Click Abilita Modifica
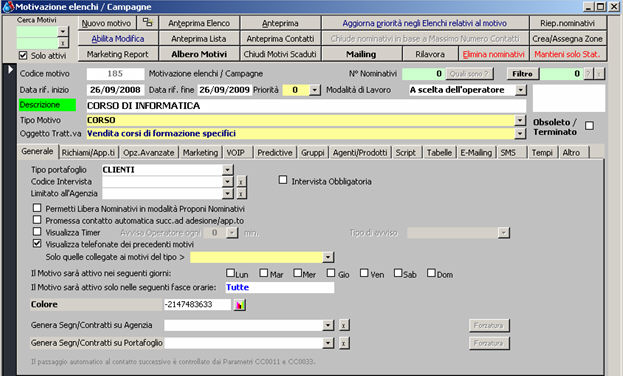Screen dimensions: 623x377 (x=118, y=39)
